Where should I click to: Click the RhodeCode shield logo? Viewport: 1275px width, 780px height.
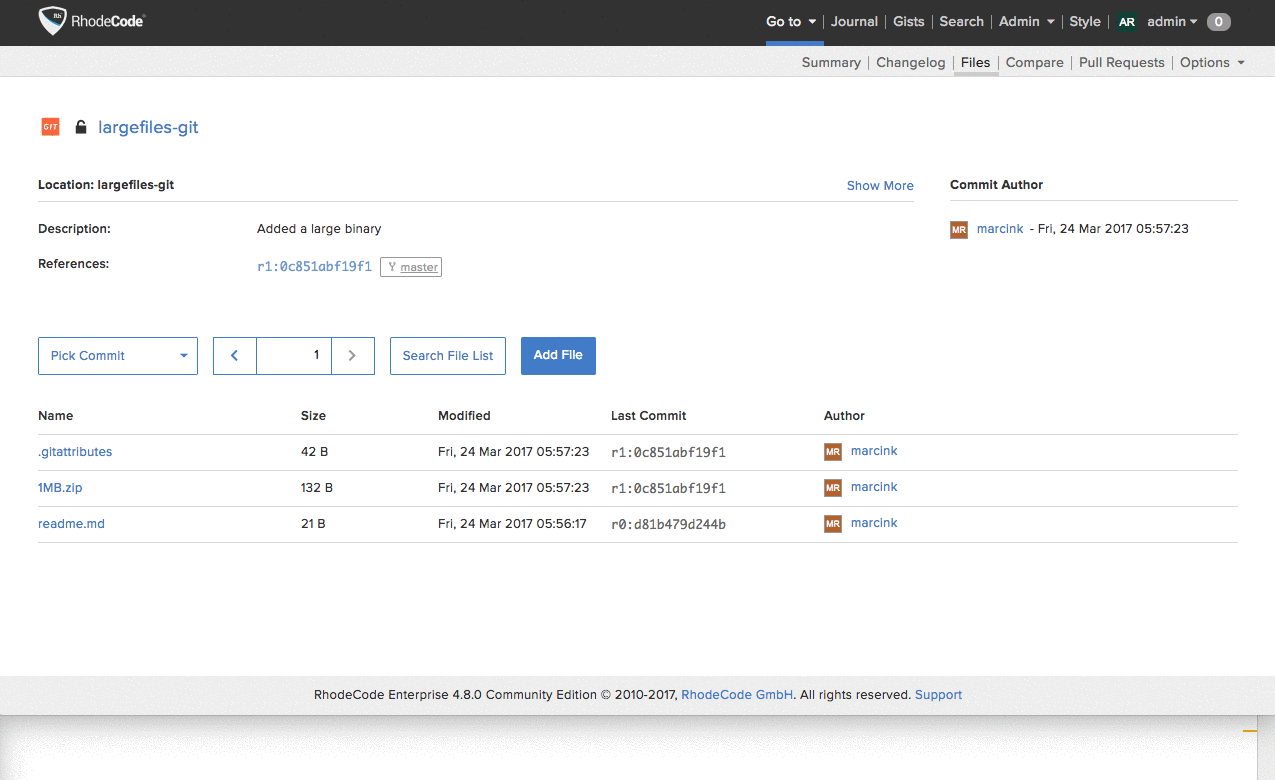[53, 21]
